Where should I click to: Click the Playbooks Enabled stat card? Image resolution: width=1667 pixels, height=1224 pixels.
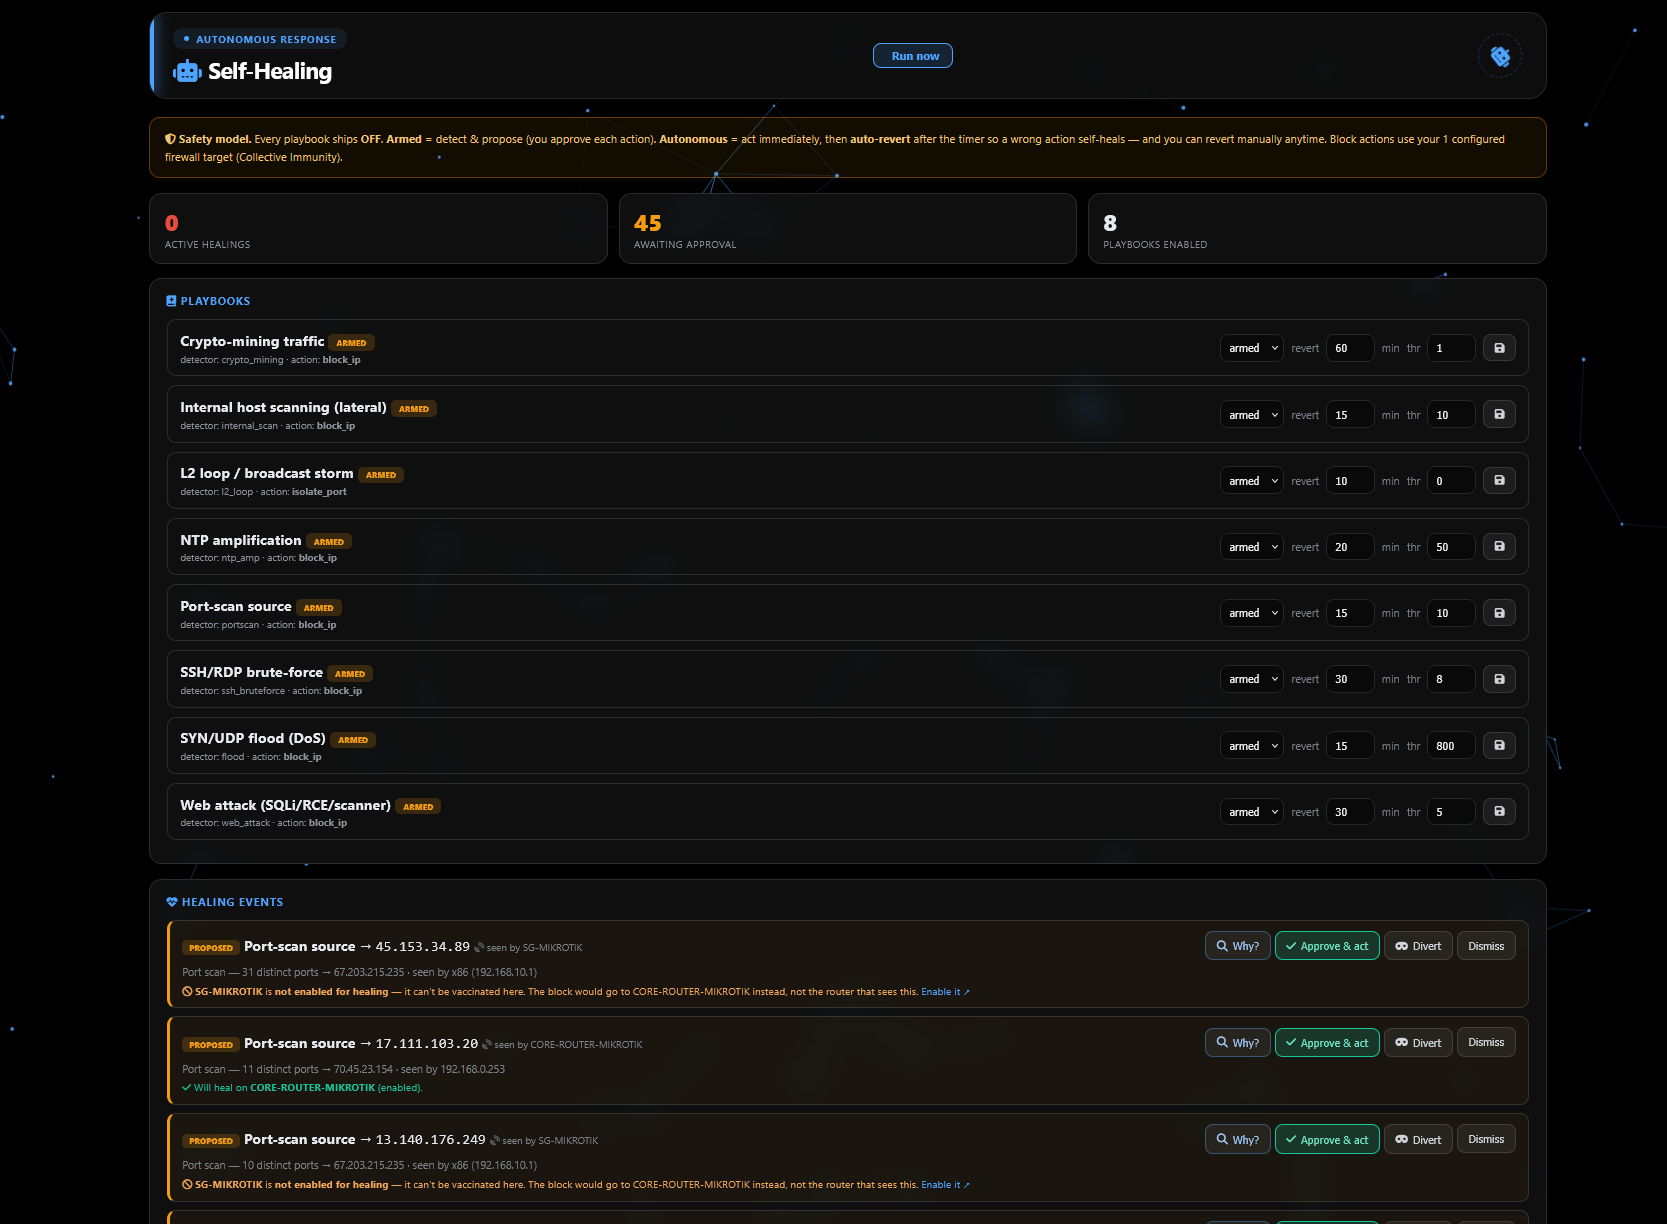tap(1317, 229)
